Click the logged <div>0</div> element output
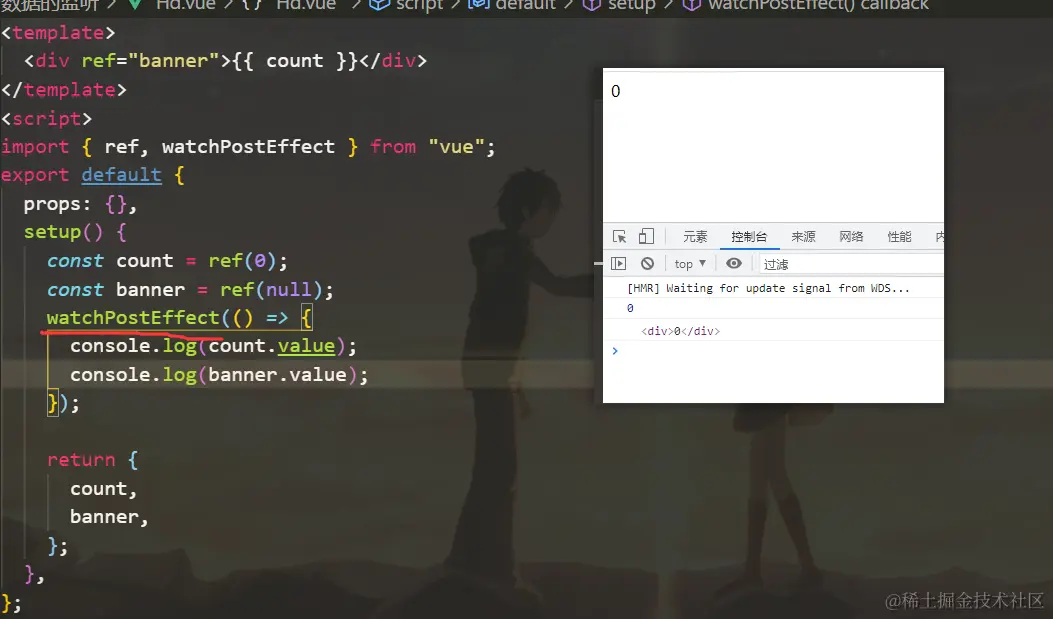Image resolution: width=1053 pixels, height=619 pixels. pyautogui.click(x=680, y=331)
